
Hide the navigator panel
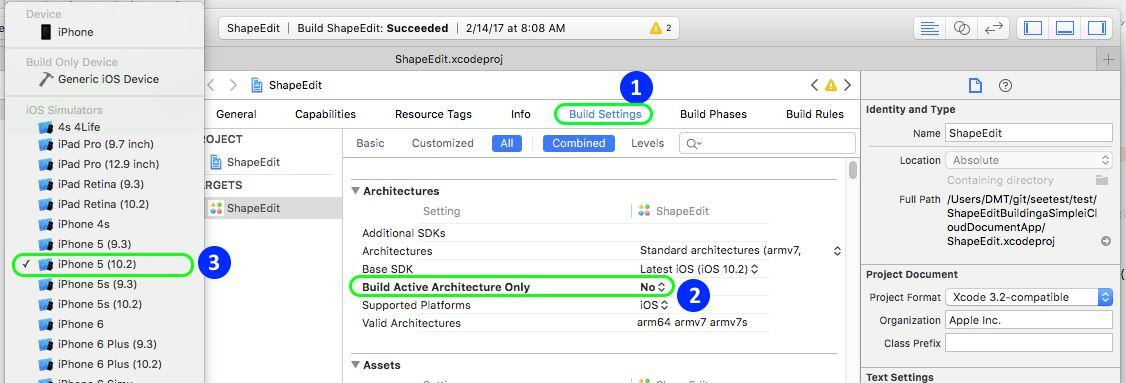point(1033,28)
